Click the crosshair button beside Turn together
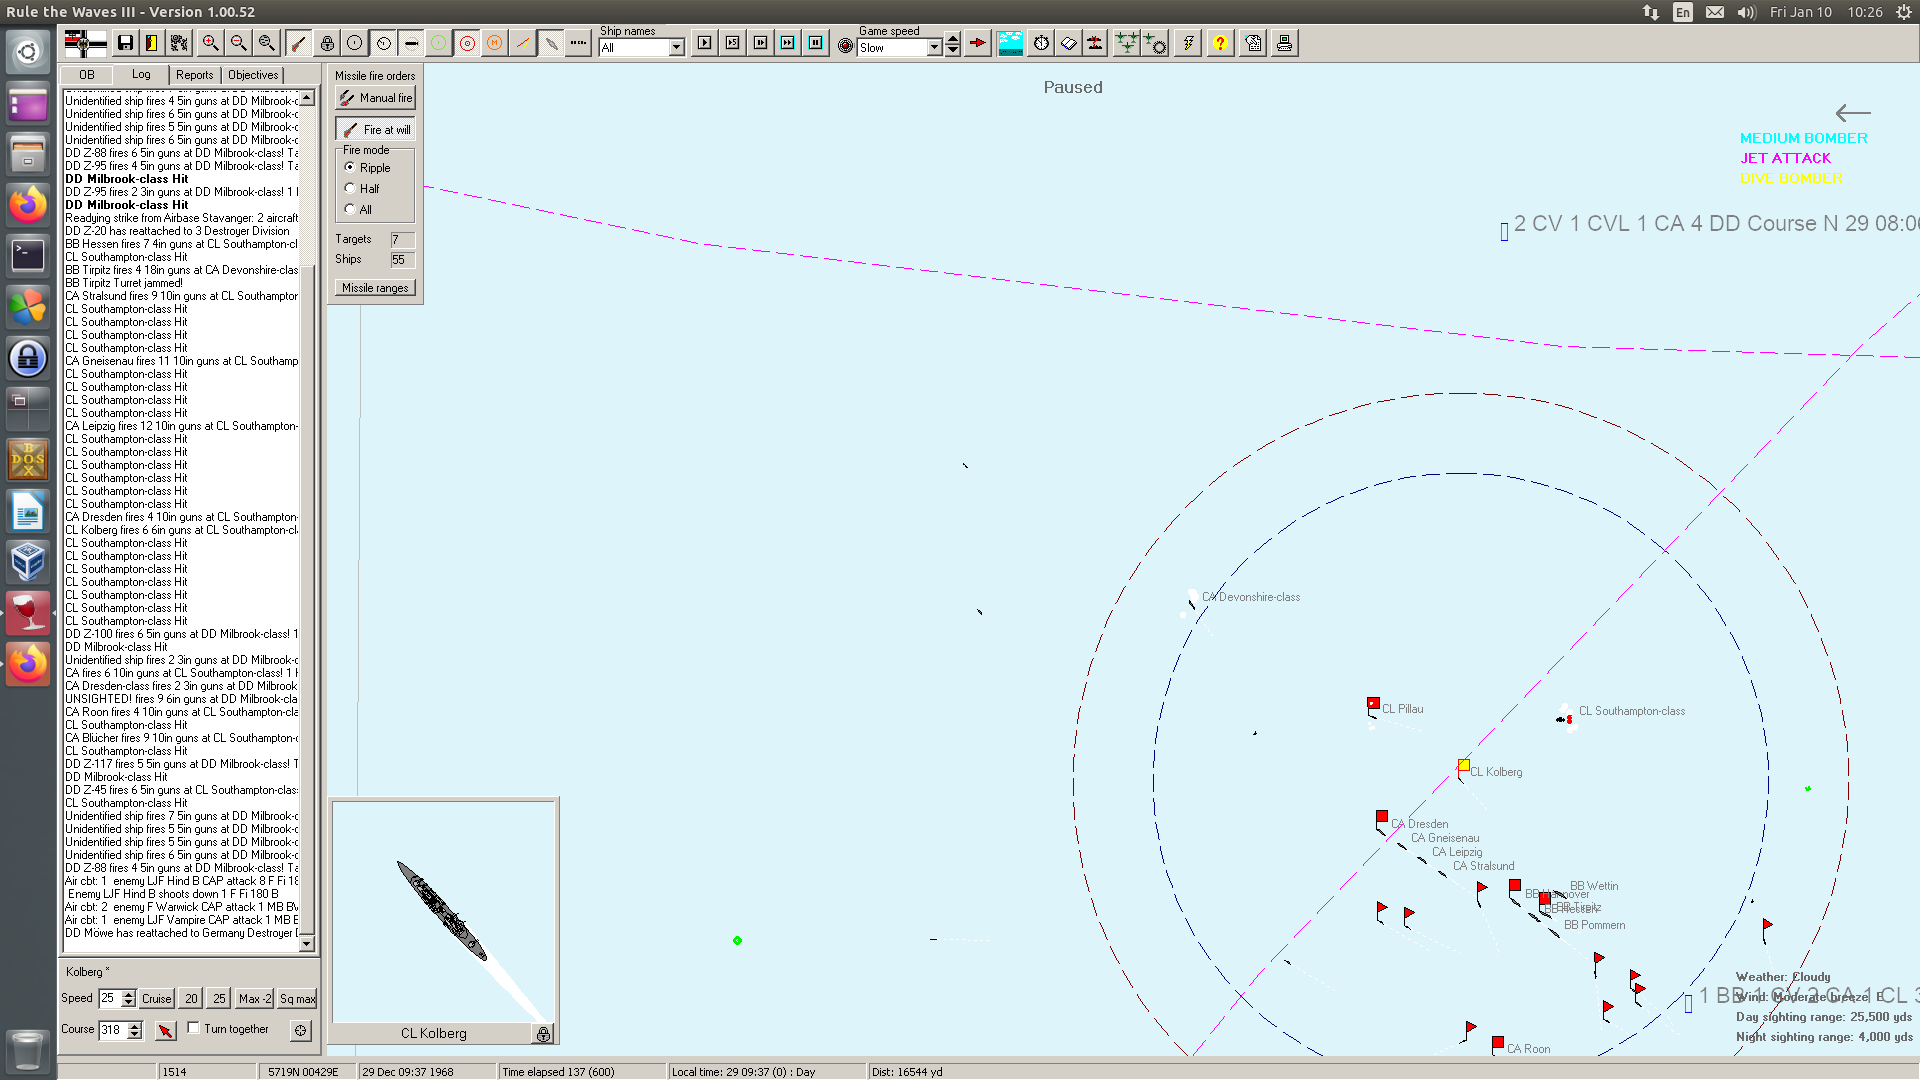Screen dimensions: 1920x1080 [300, 1030]
